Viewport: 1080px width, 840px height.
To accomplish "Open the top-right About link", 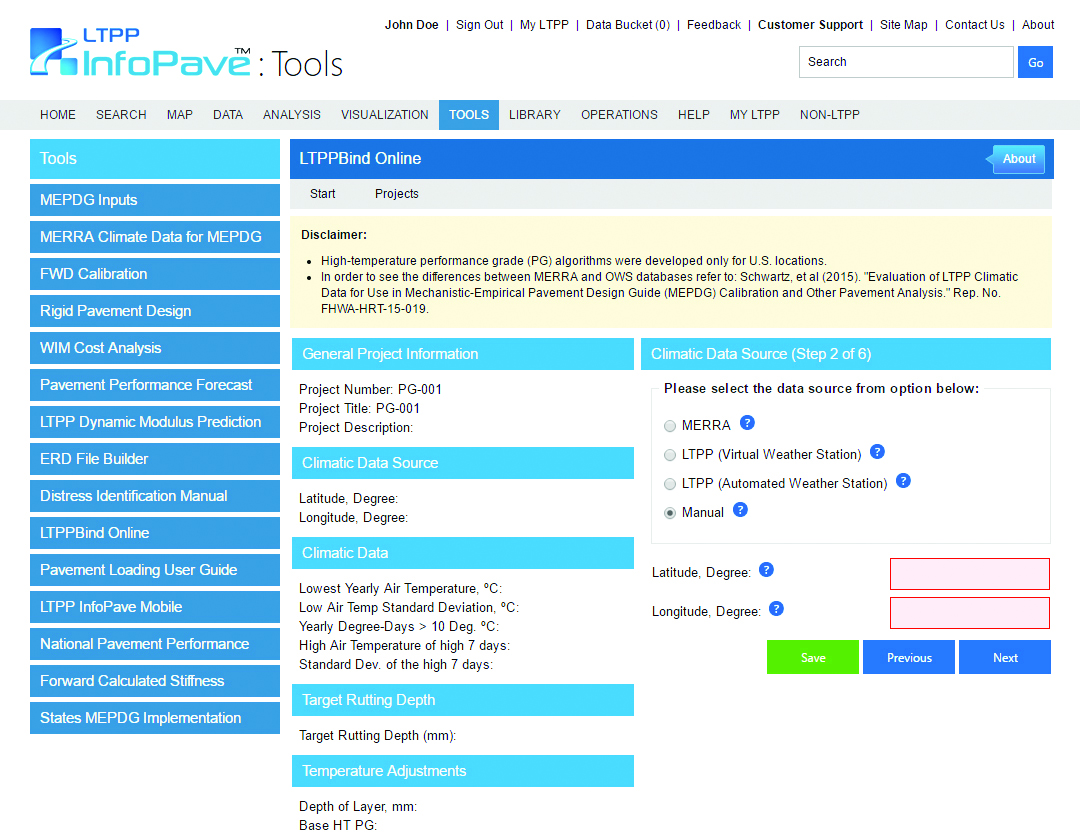I will 1038,25.
